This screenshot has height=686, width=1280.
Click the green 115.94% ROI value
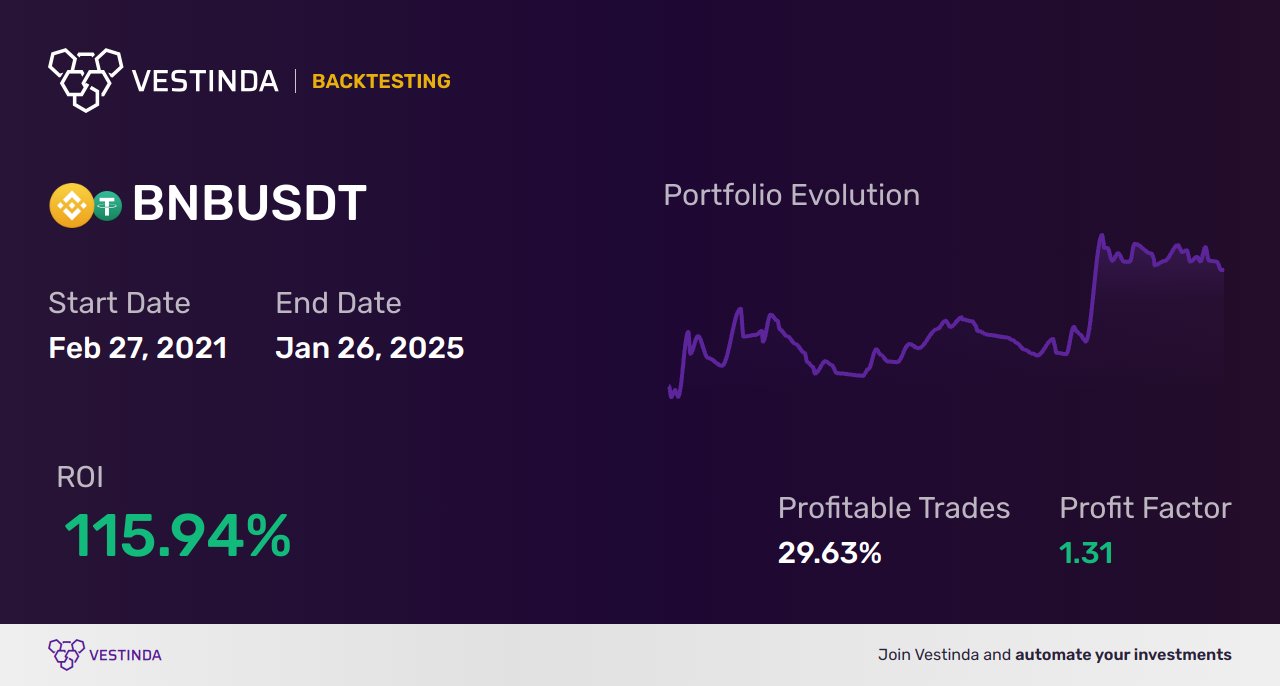coord(177,536)
